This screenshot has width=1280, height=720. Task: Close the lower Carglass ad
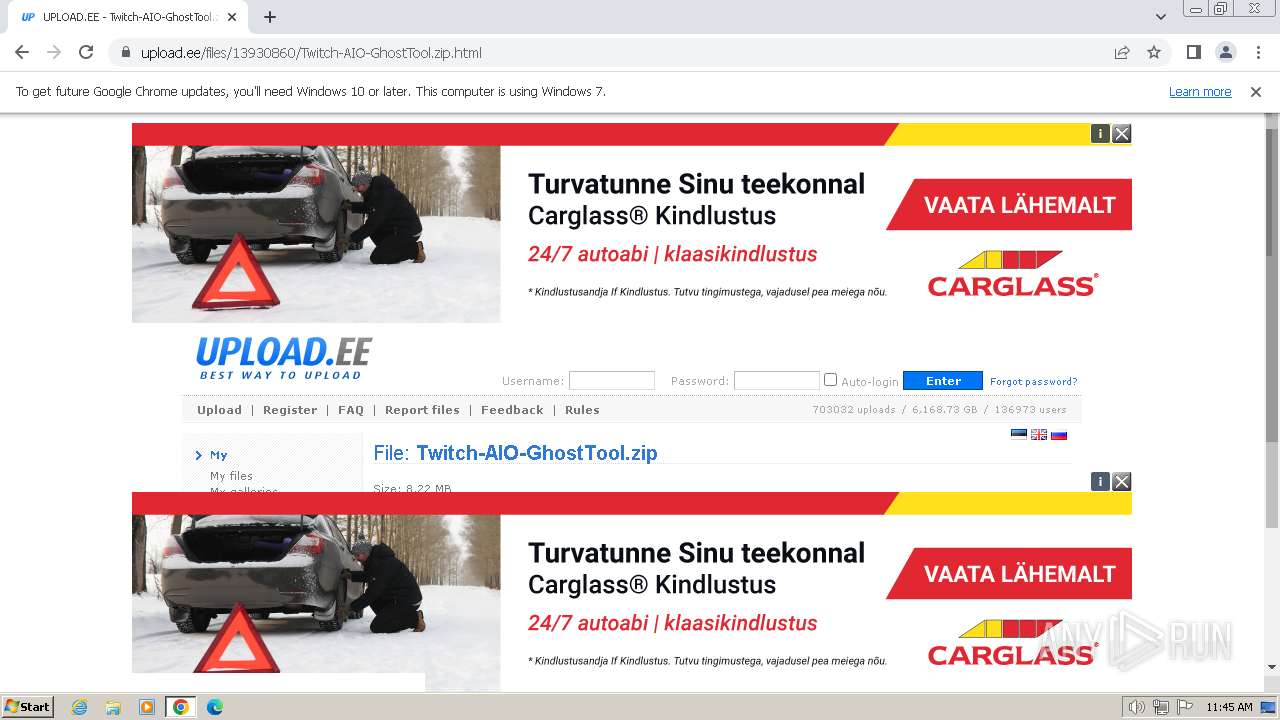point(1122,482)
